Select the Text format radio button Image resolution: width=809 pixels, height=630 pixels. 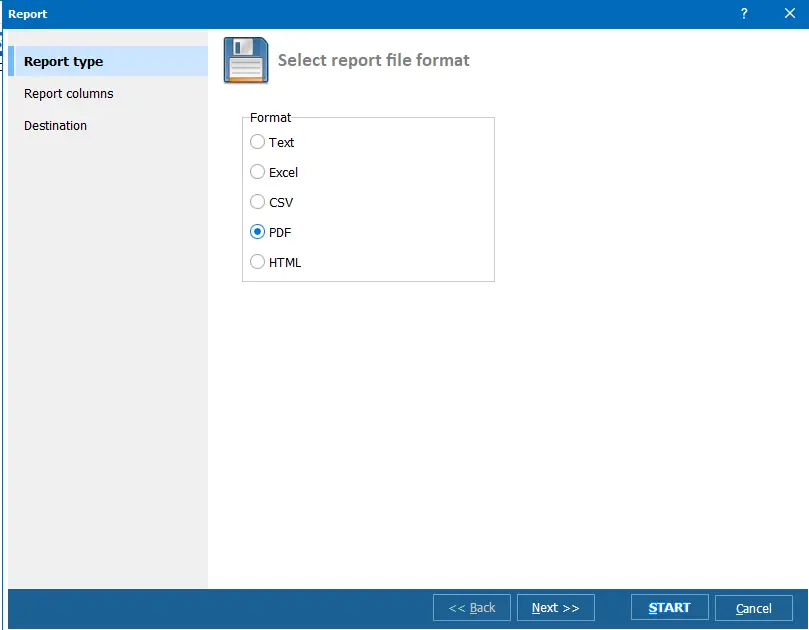(x=258, y=142)
